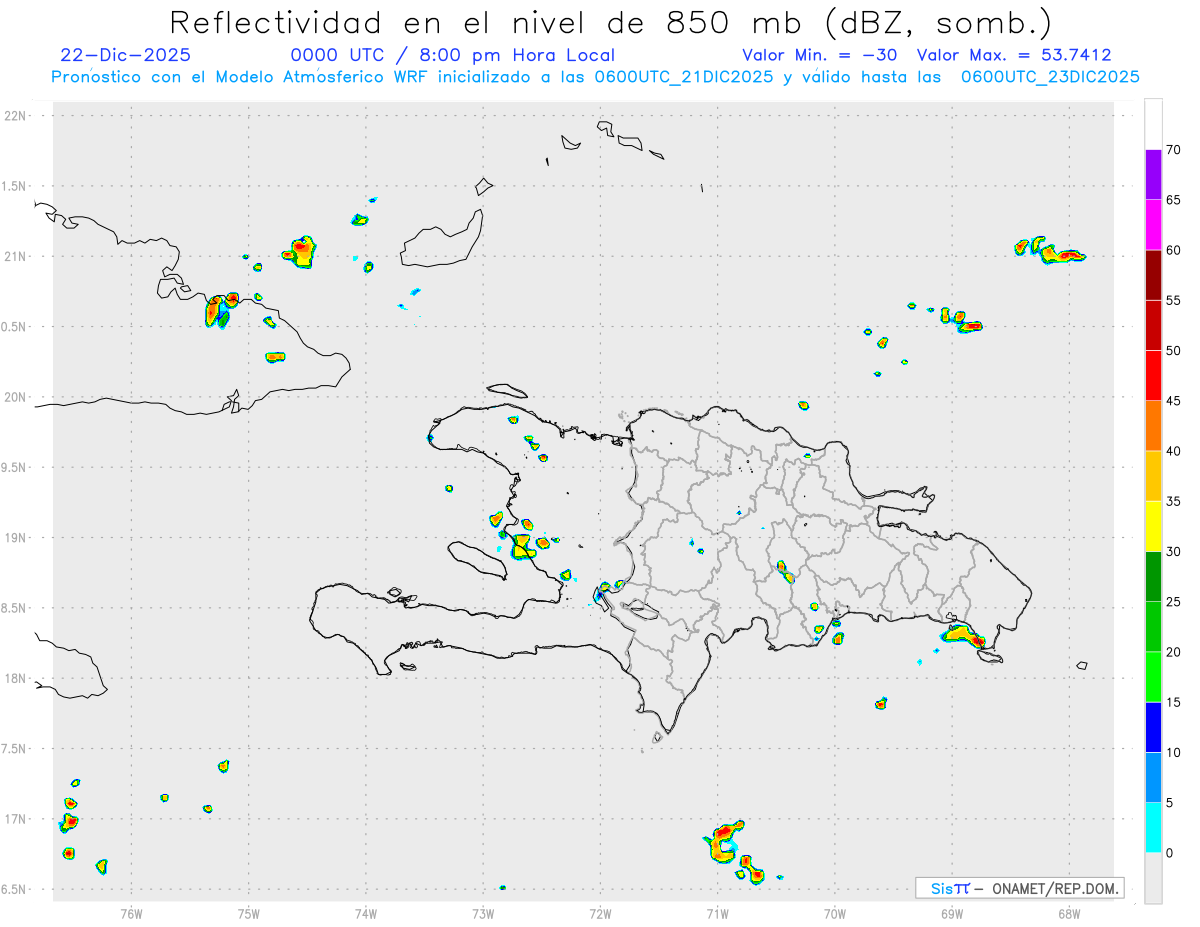This screenshot has height=927, width=1200.
Task: Click the white top segment of colorbar
Action: [1153, 124]
